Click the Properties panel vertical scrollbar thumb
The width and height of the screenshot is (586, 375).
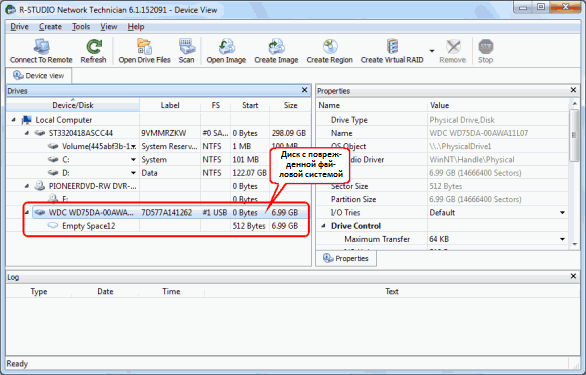[x=574, y=135]
